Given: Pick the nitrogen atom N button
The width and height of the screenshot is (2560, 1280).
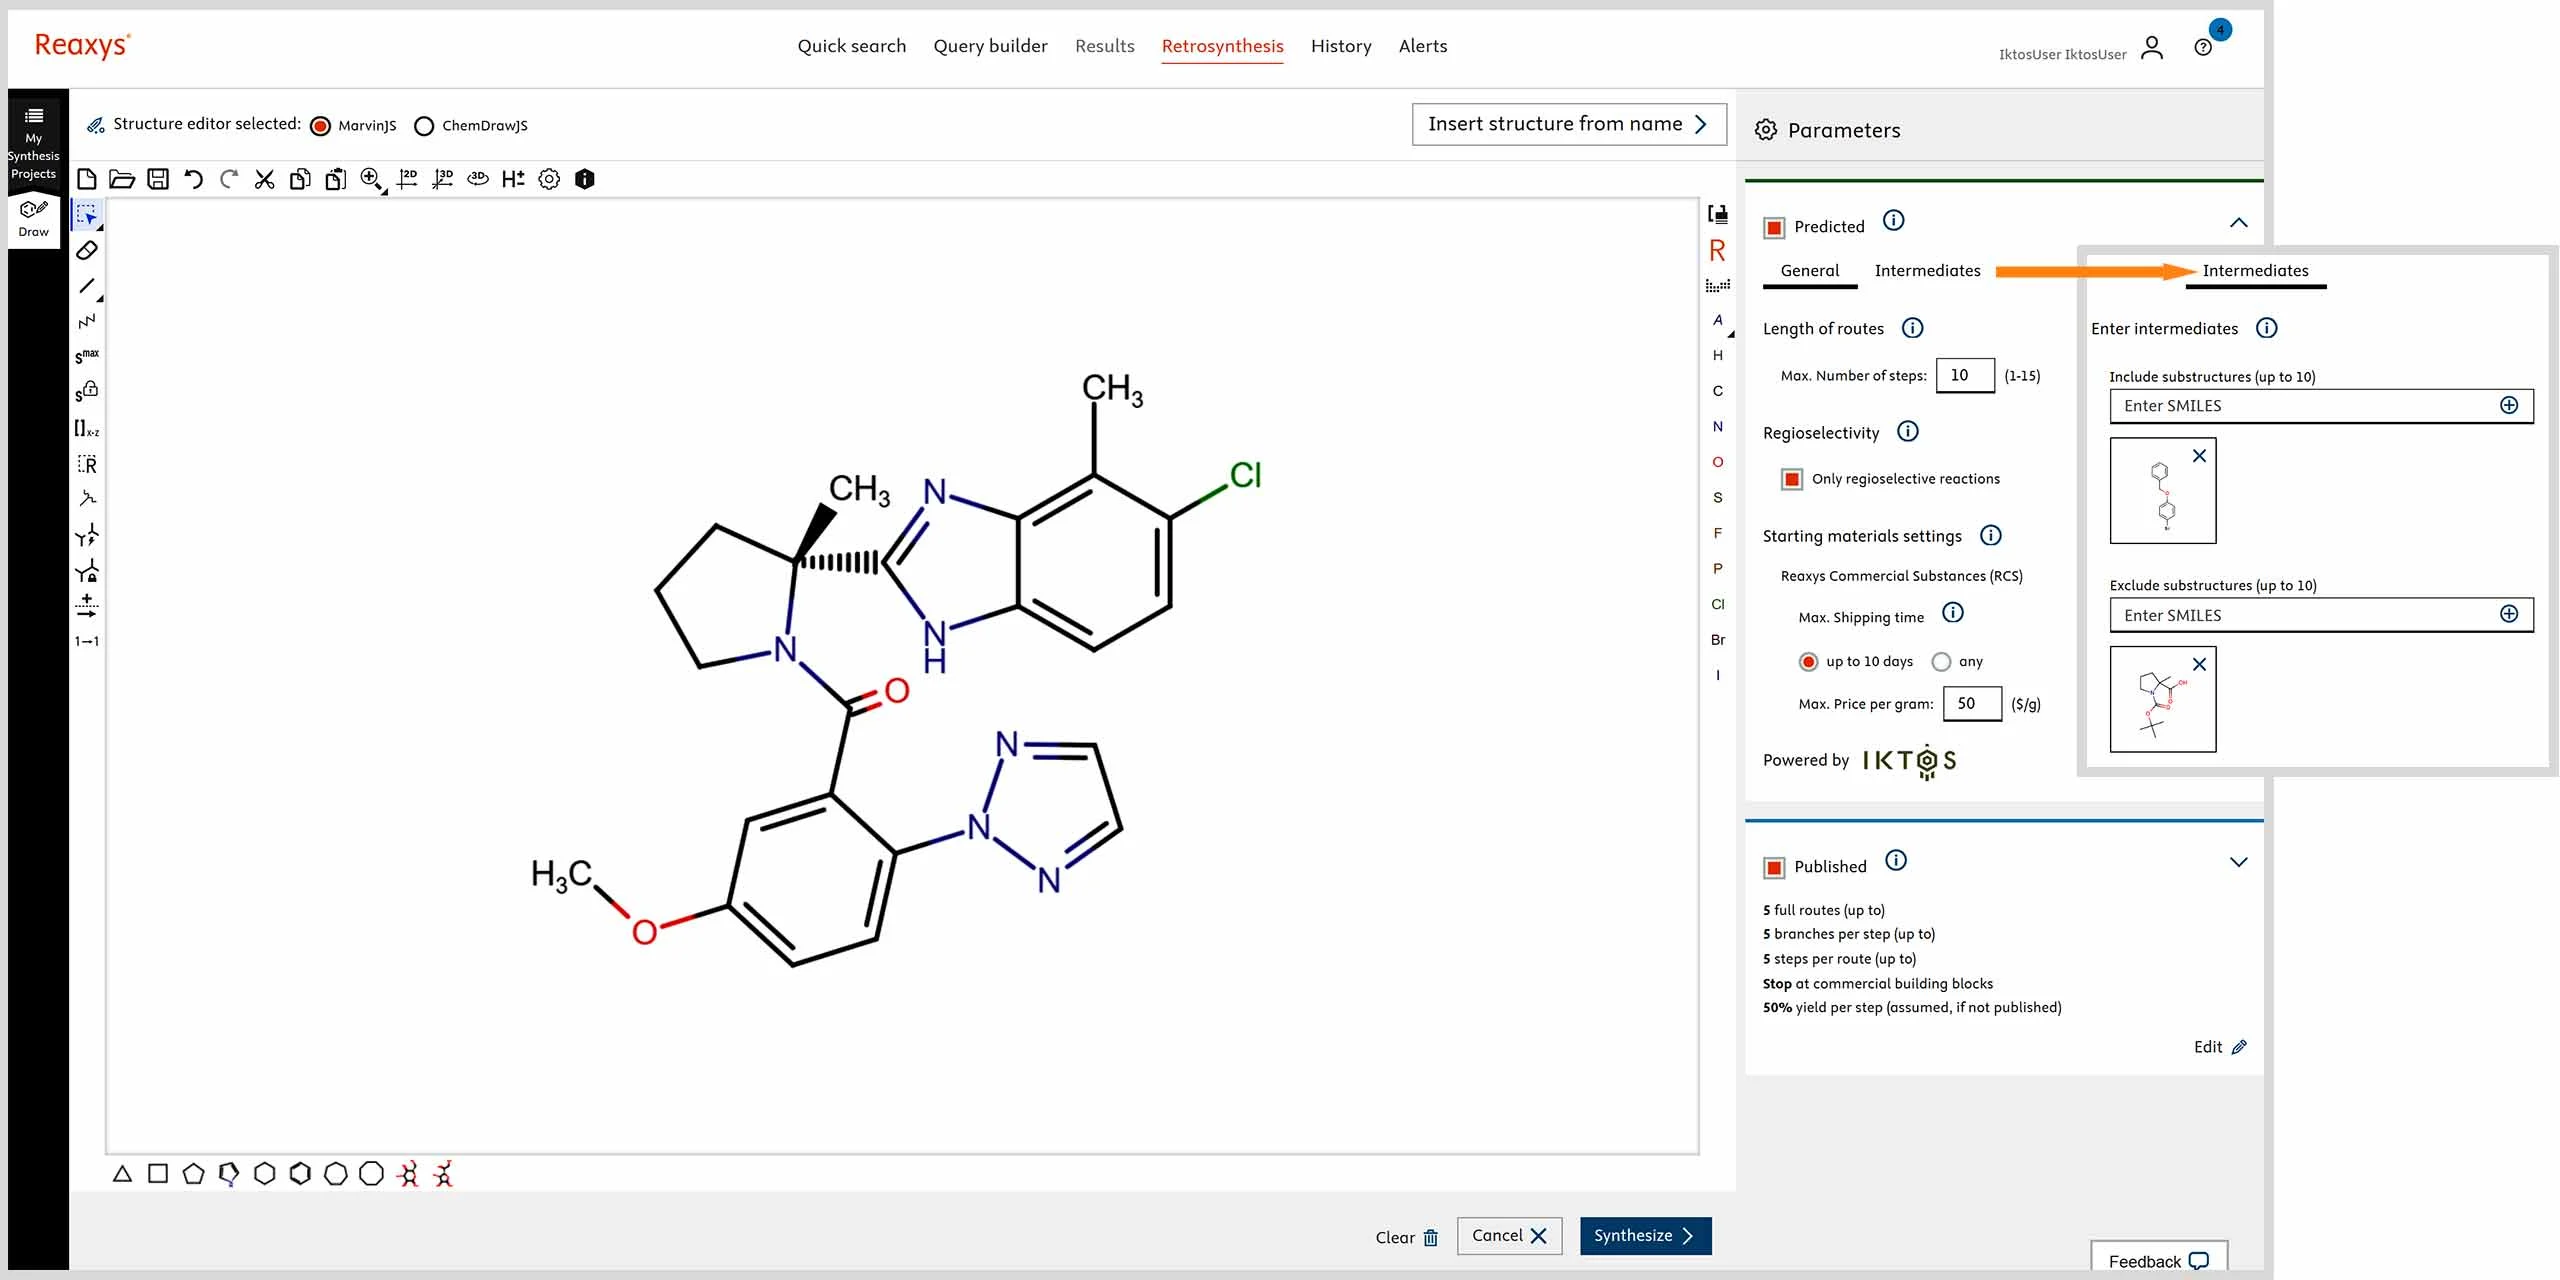Looking at the screenshot, I should pyautogui.click(x=1717, y=426).
